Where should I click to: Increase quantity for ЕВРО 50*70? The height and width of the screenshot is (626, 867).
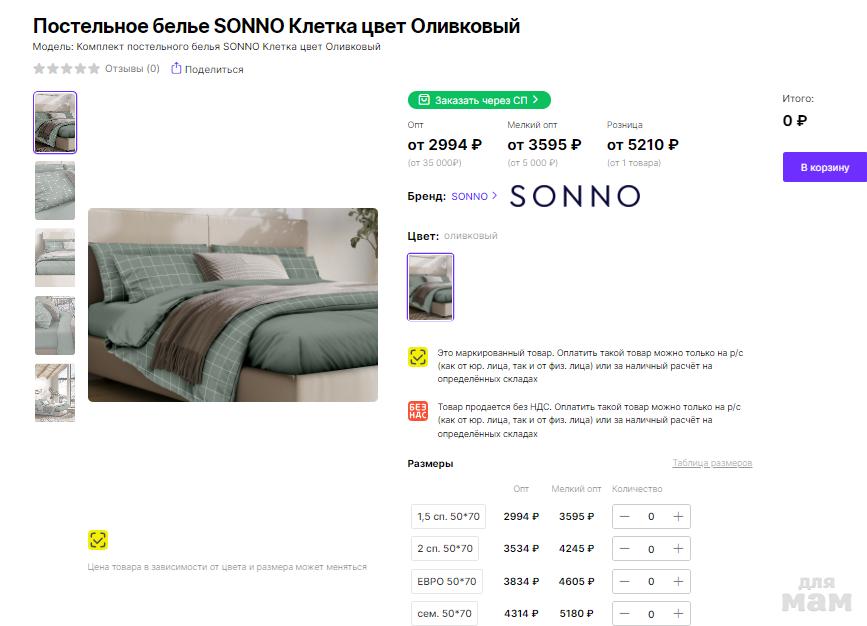[678, 581]
